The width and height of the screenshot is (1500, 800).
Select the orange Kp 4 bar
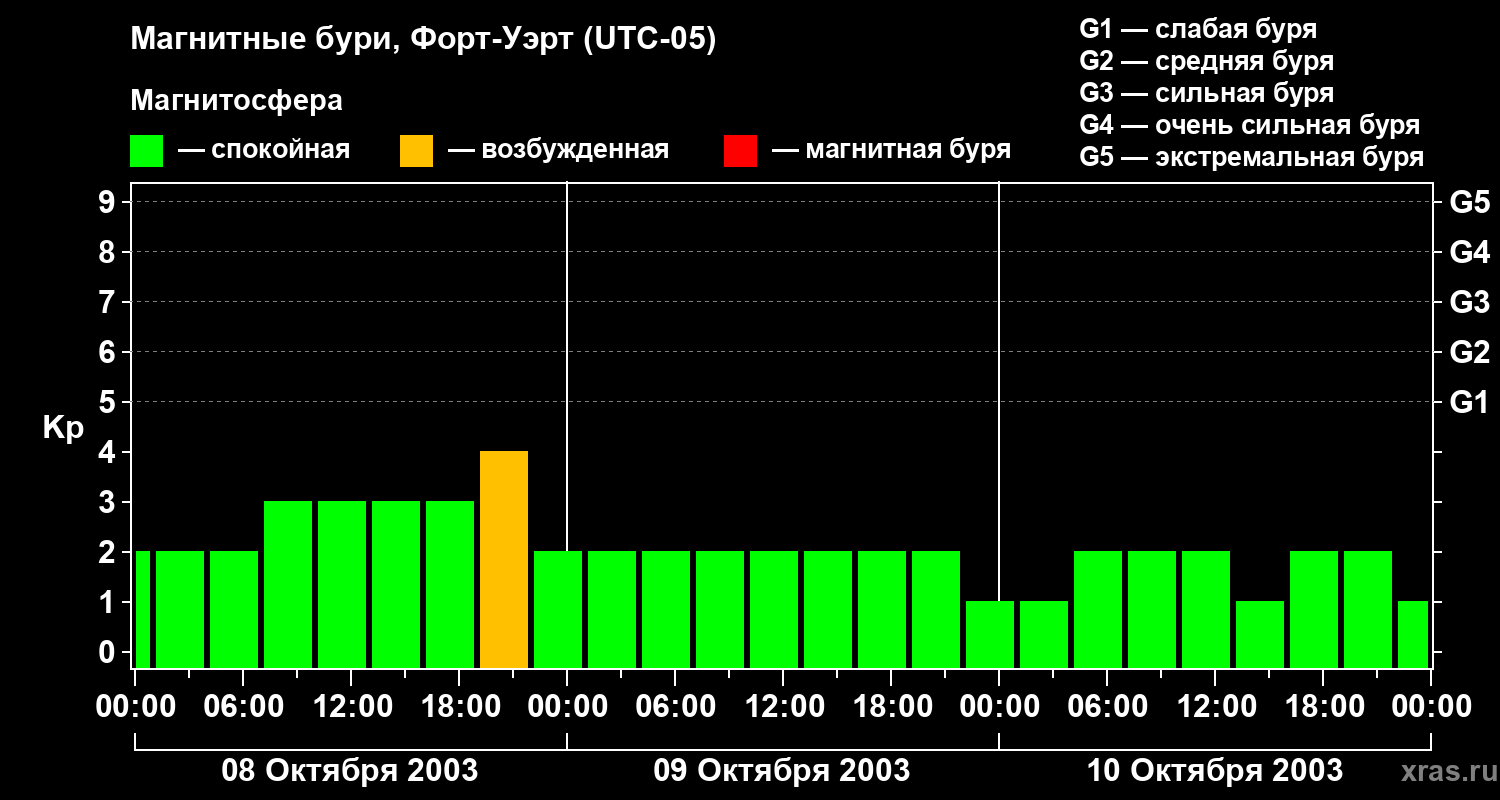(x=504, y=560)
